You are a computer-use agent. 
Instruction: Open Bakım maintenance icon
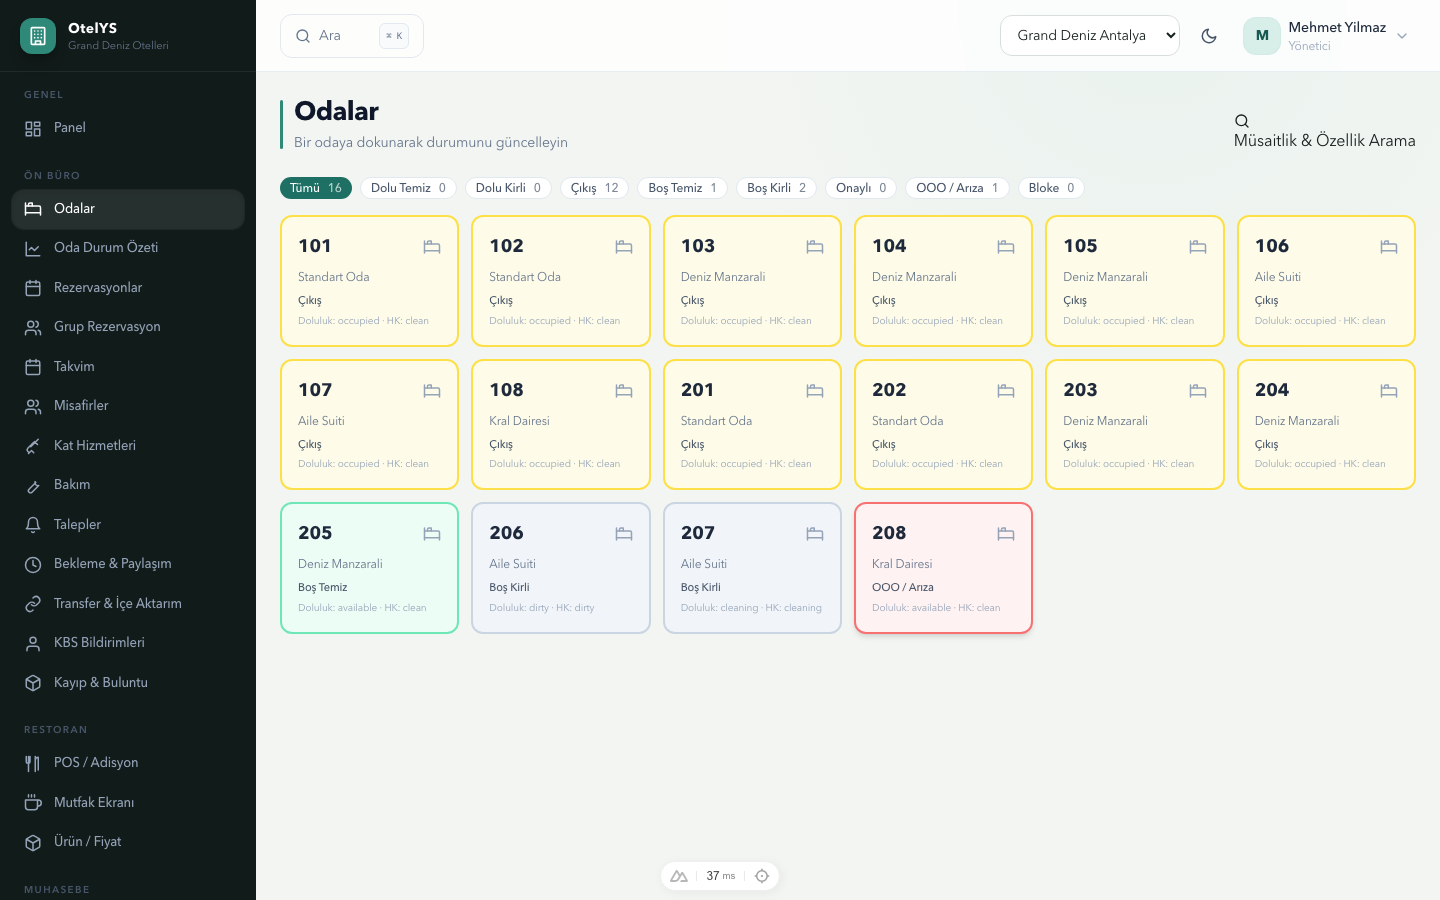33,485
